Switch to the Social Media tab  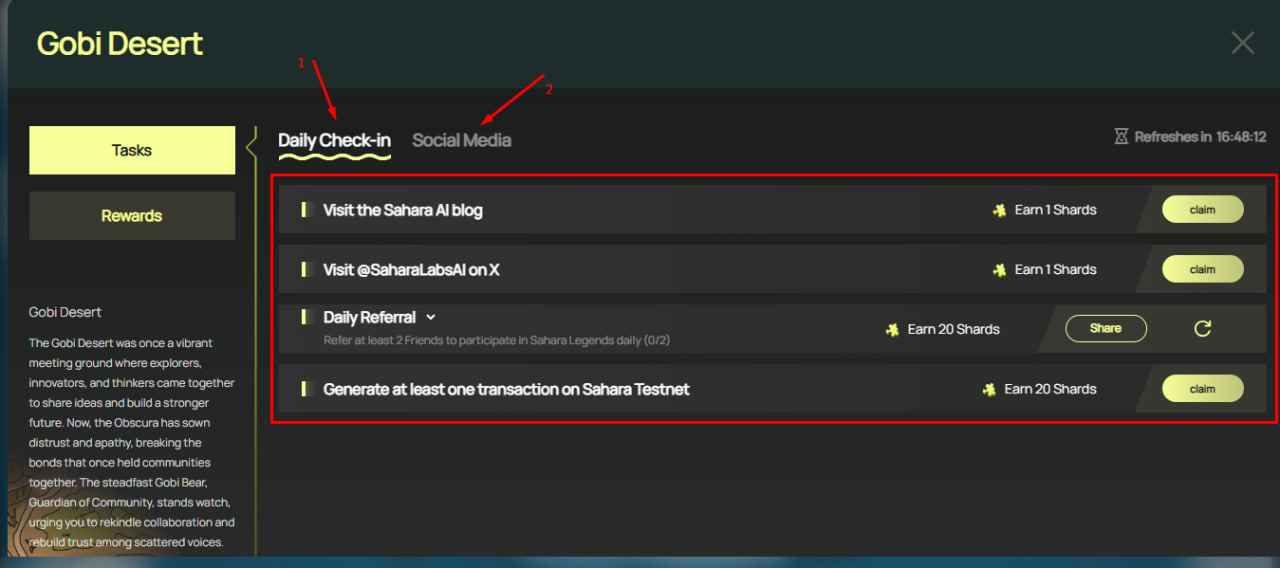click(x=461, y=140)
